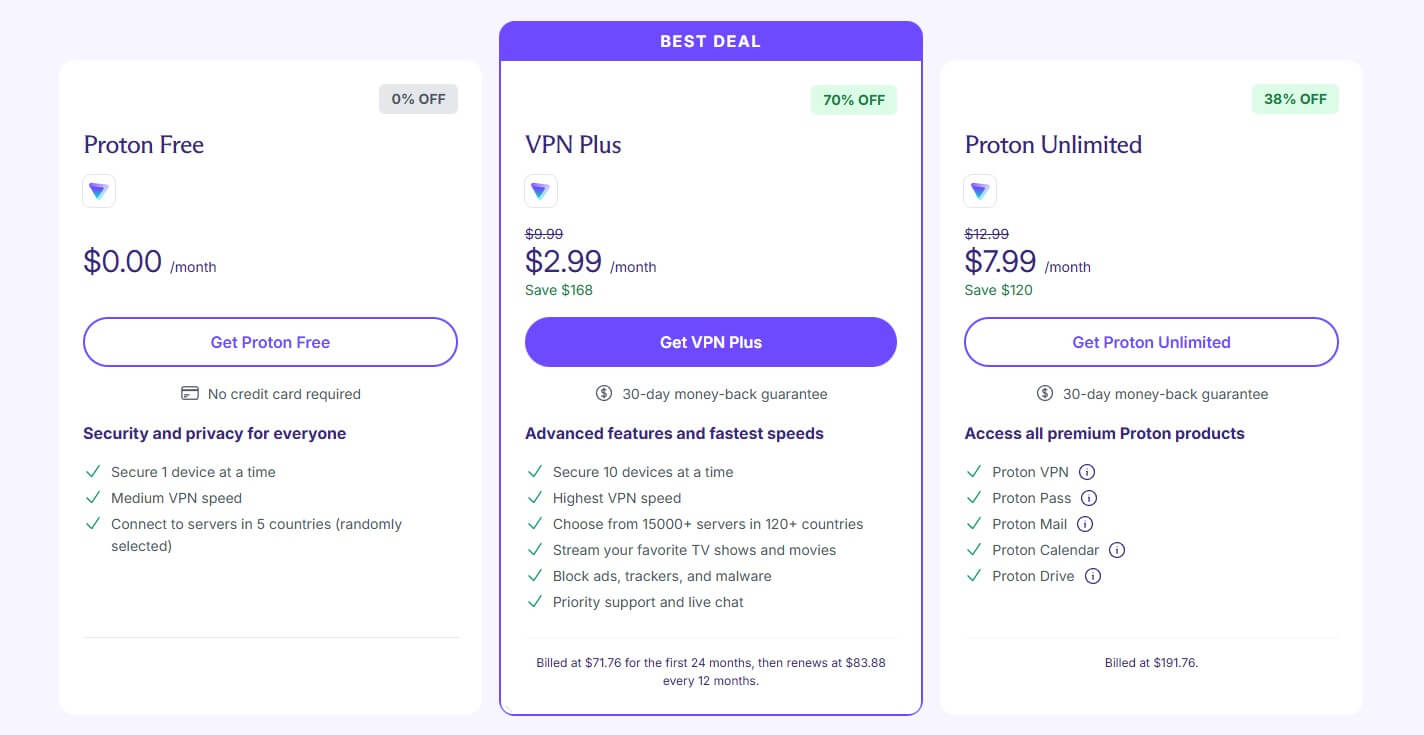This screenshot has height=735, width=1424.
Task: Click the Save $168 text under VPN Plus price
Action: (558, 290)
